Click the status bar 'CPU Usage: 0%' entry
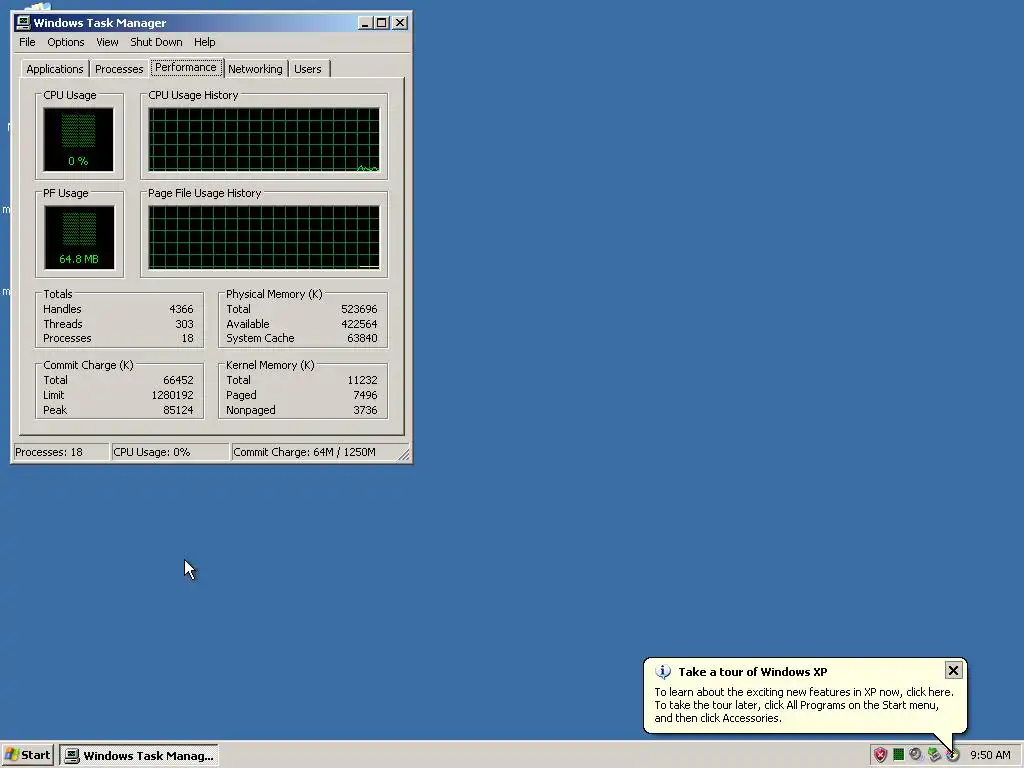This screenshot has width=1024, height=768. 170,452
